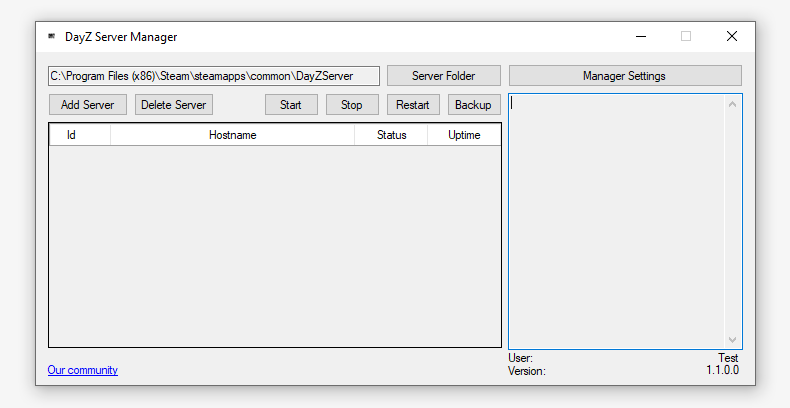Screen dimensions: 790x408
Task: Start the selected server
Action: click(291, 105)
